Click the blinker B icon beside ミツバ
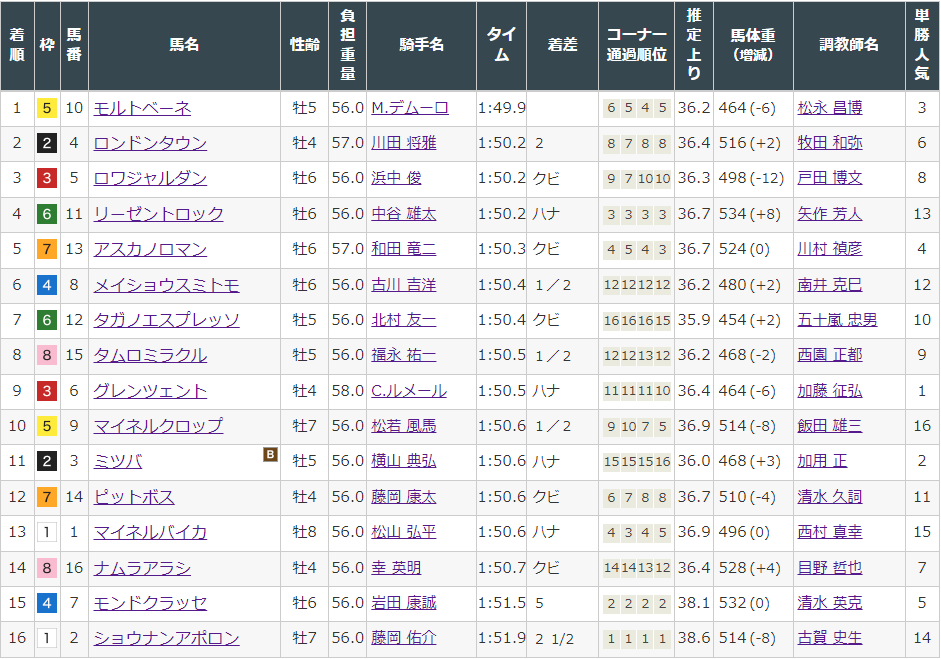 [270, 454]
